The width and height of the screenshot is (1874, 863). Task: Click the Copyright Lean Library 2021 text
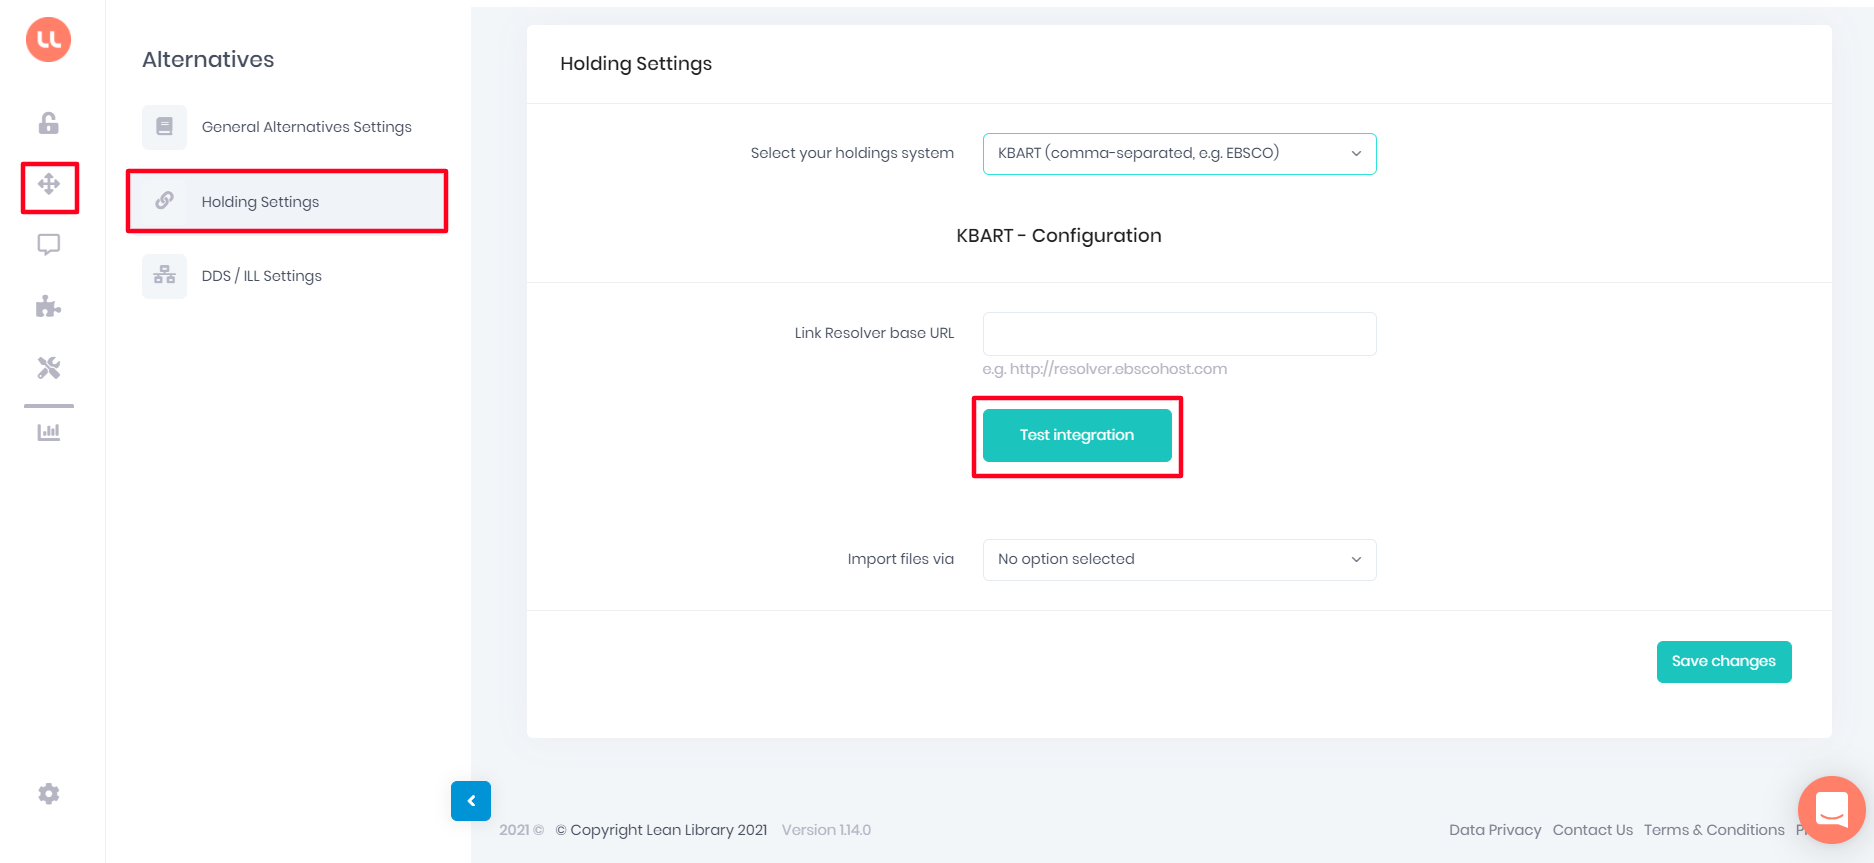coord(661,830)
